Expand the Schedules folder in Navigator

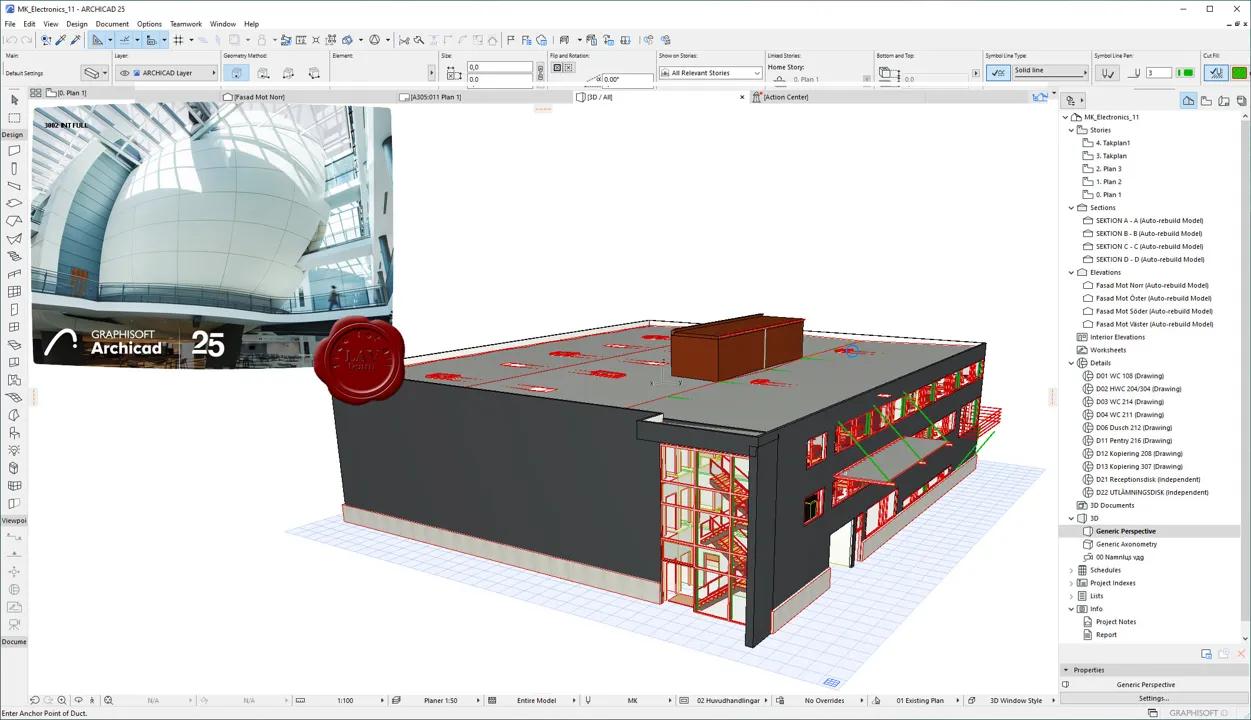coord(1071,570)
